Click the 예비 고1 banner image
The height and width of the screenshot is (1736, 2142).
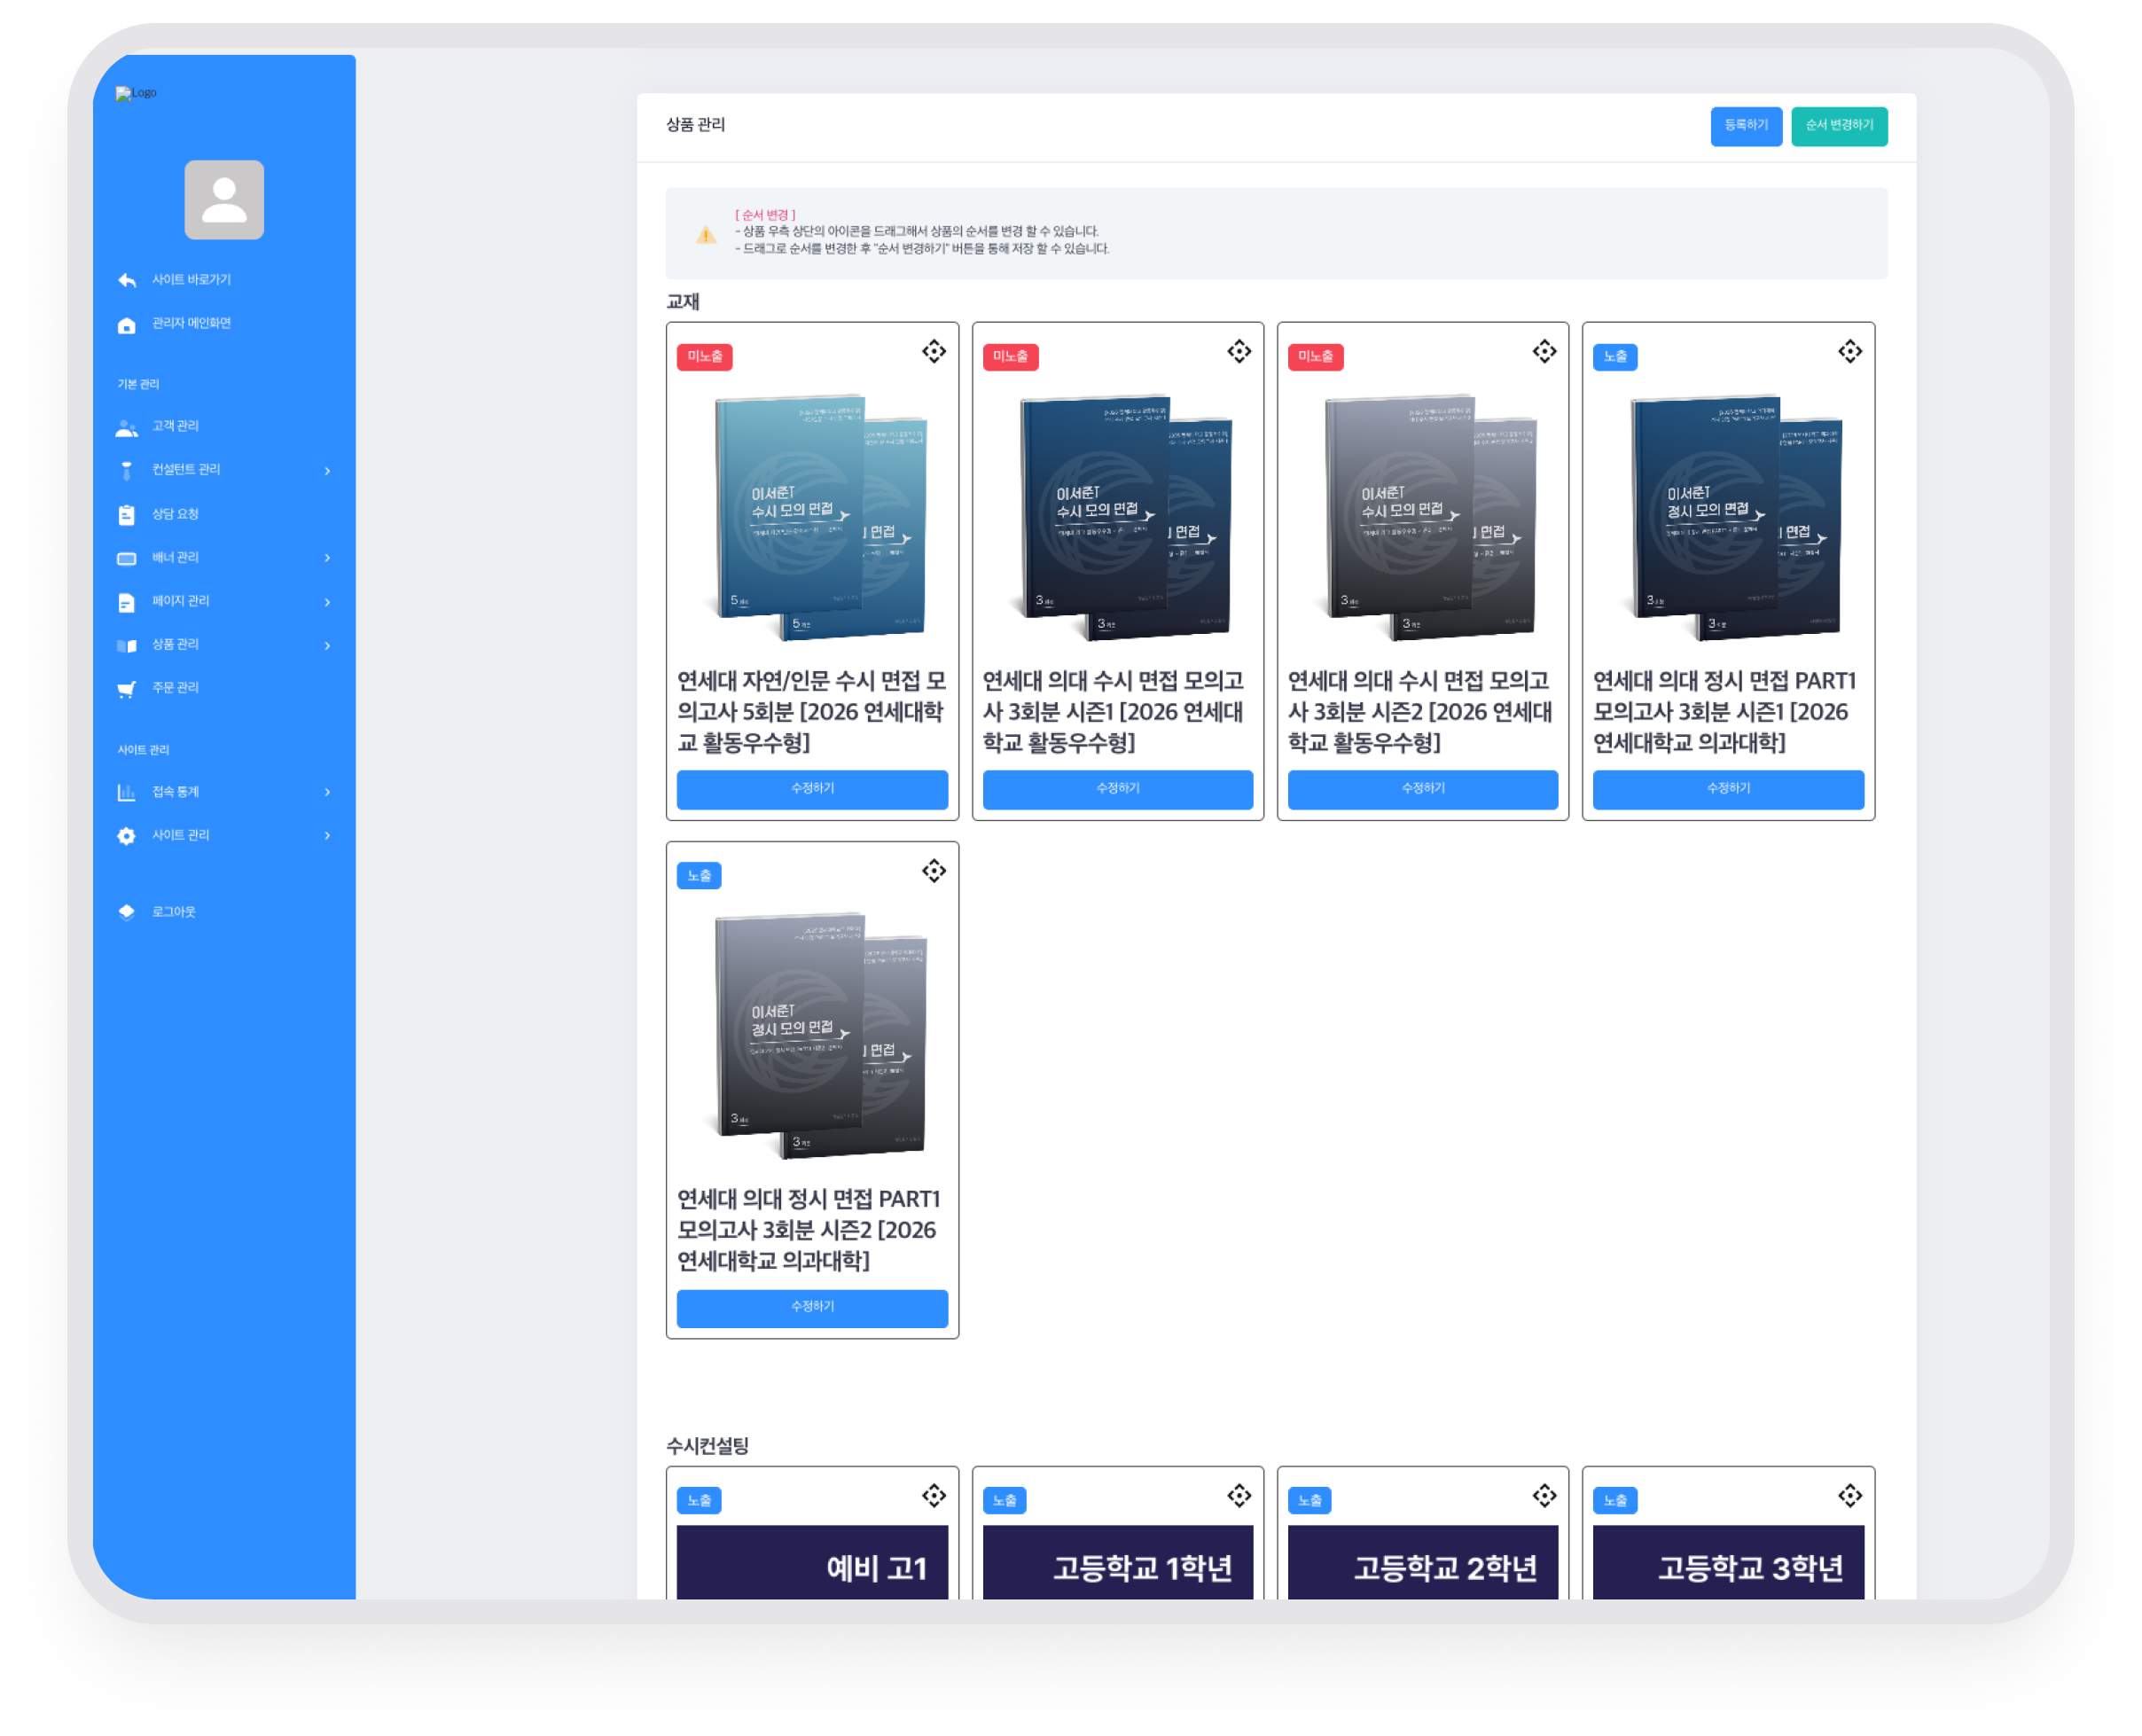[812, 1562]
